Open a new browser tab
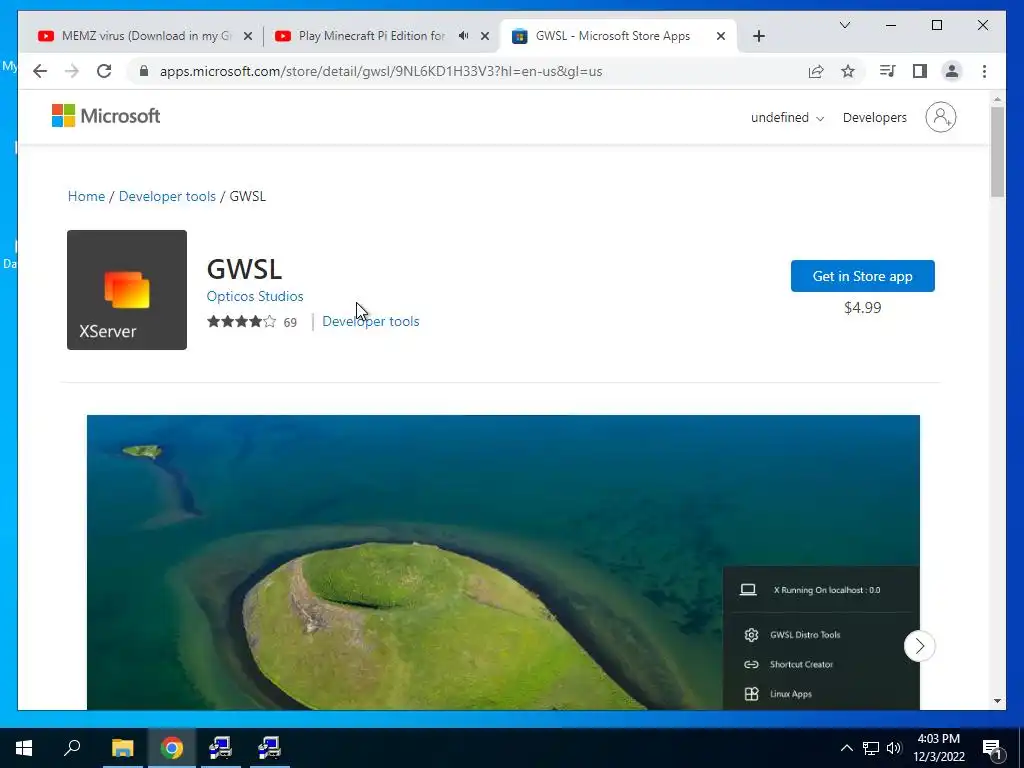The height and width of the screenshot is (768, 1024). (758, 36)
